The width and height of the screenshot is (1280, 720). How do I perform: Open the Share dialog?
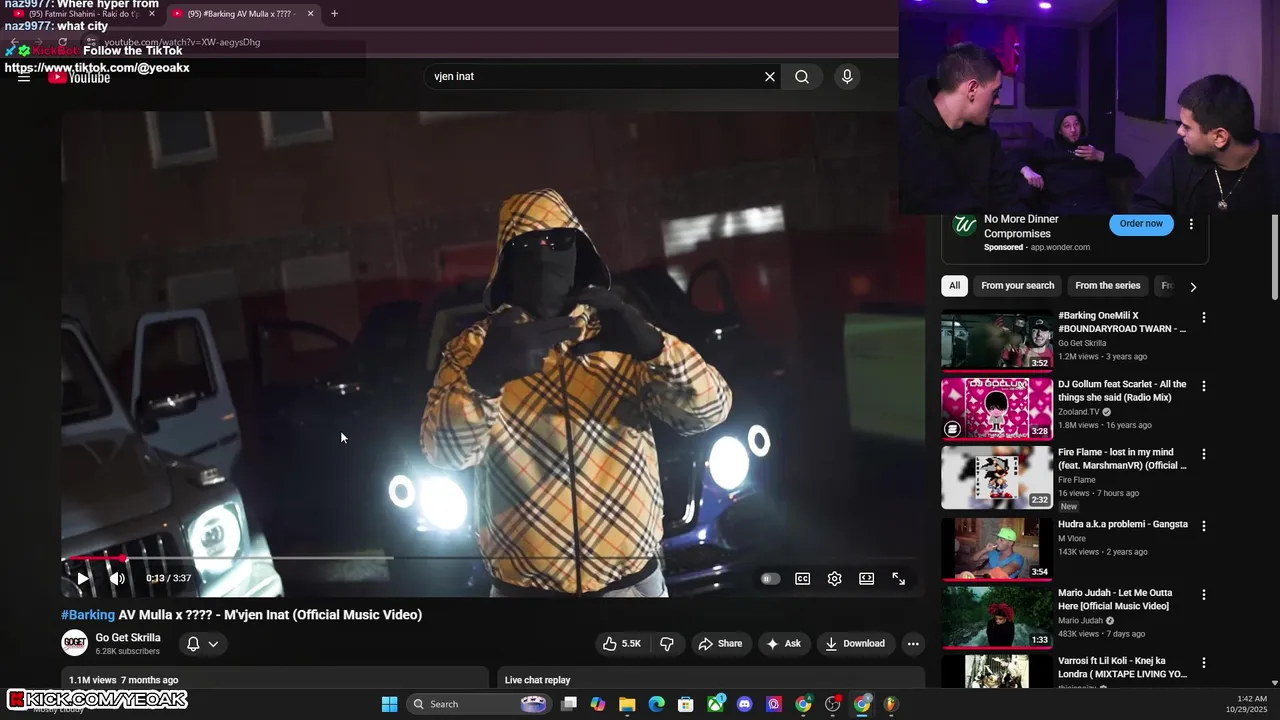coord(720,644)
